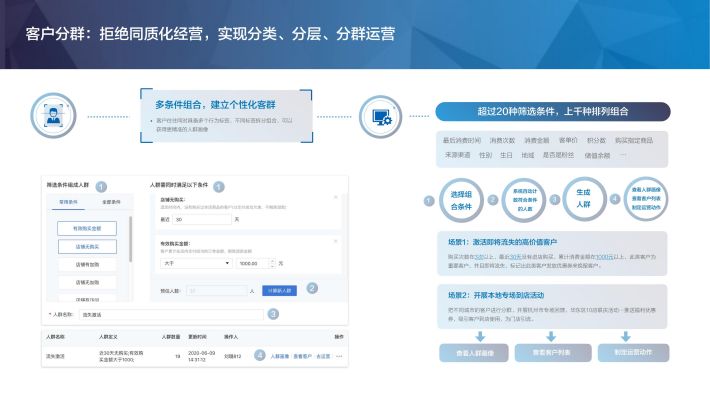Click the 消费次数 filter tag
Screen dimensions: 710x399
(x=502, y=140)
